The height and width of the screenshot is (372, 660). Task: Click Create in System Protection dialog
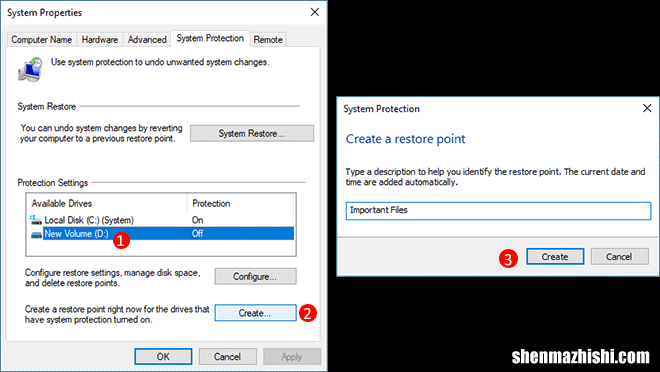pyautogui.click(x=555, y=257)
